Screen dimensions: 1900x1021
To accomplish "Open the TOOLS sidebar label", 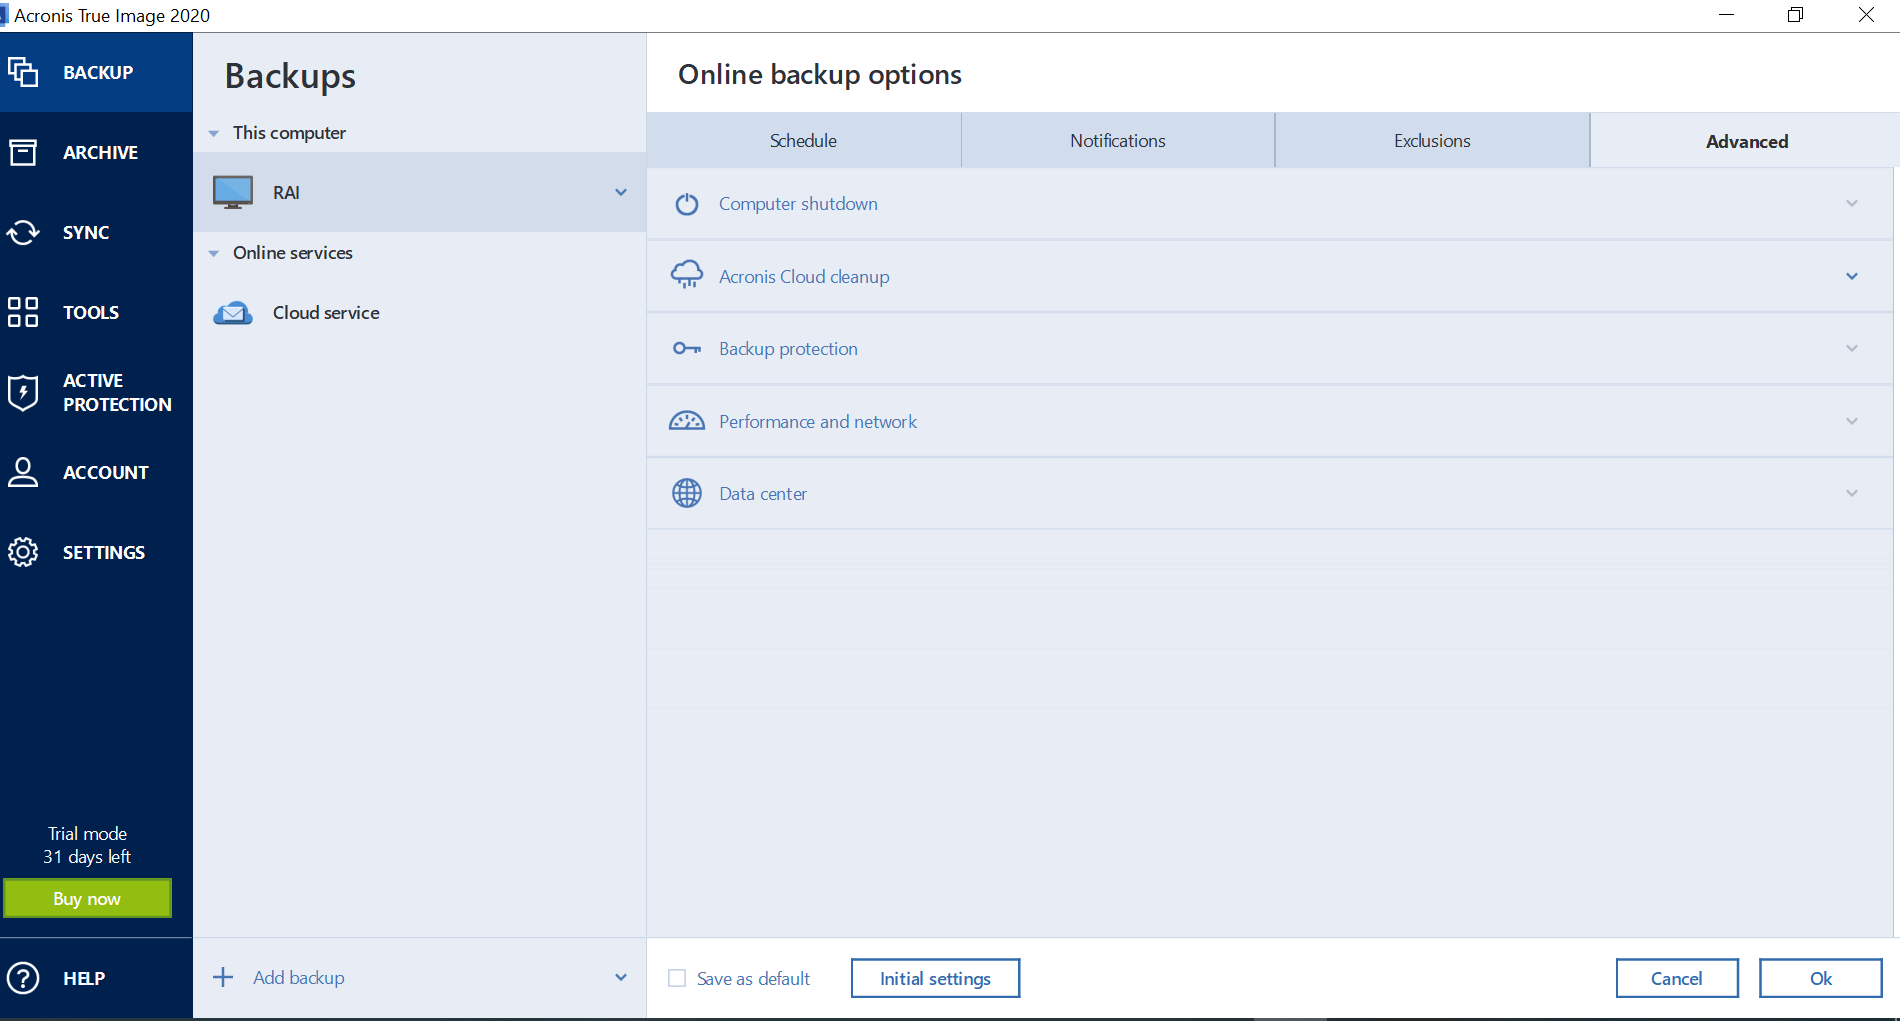I will [91, 312].
